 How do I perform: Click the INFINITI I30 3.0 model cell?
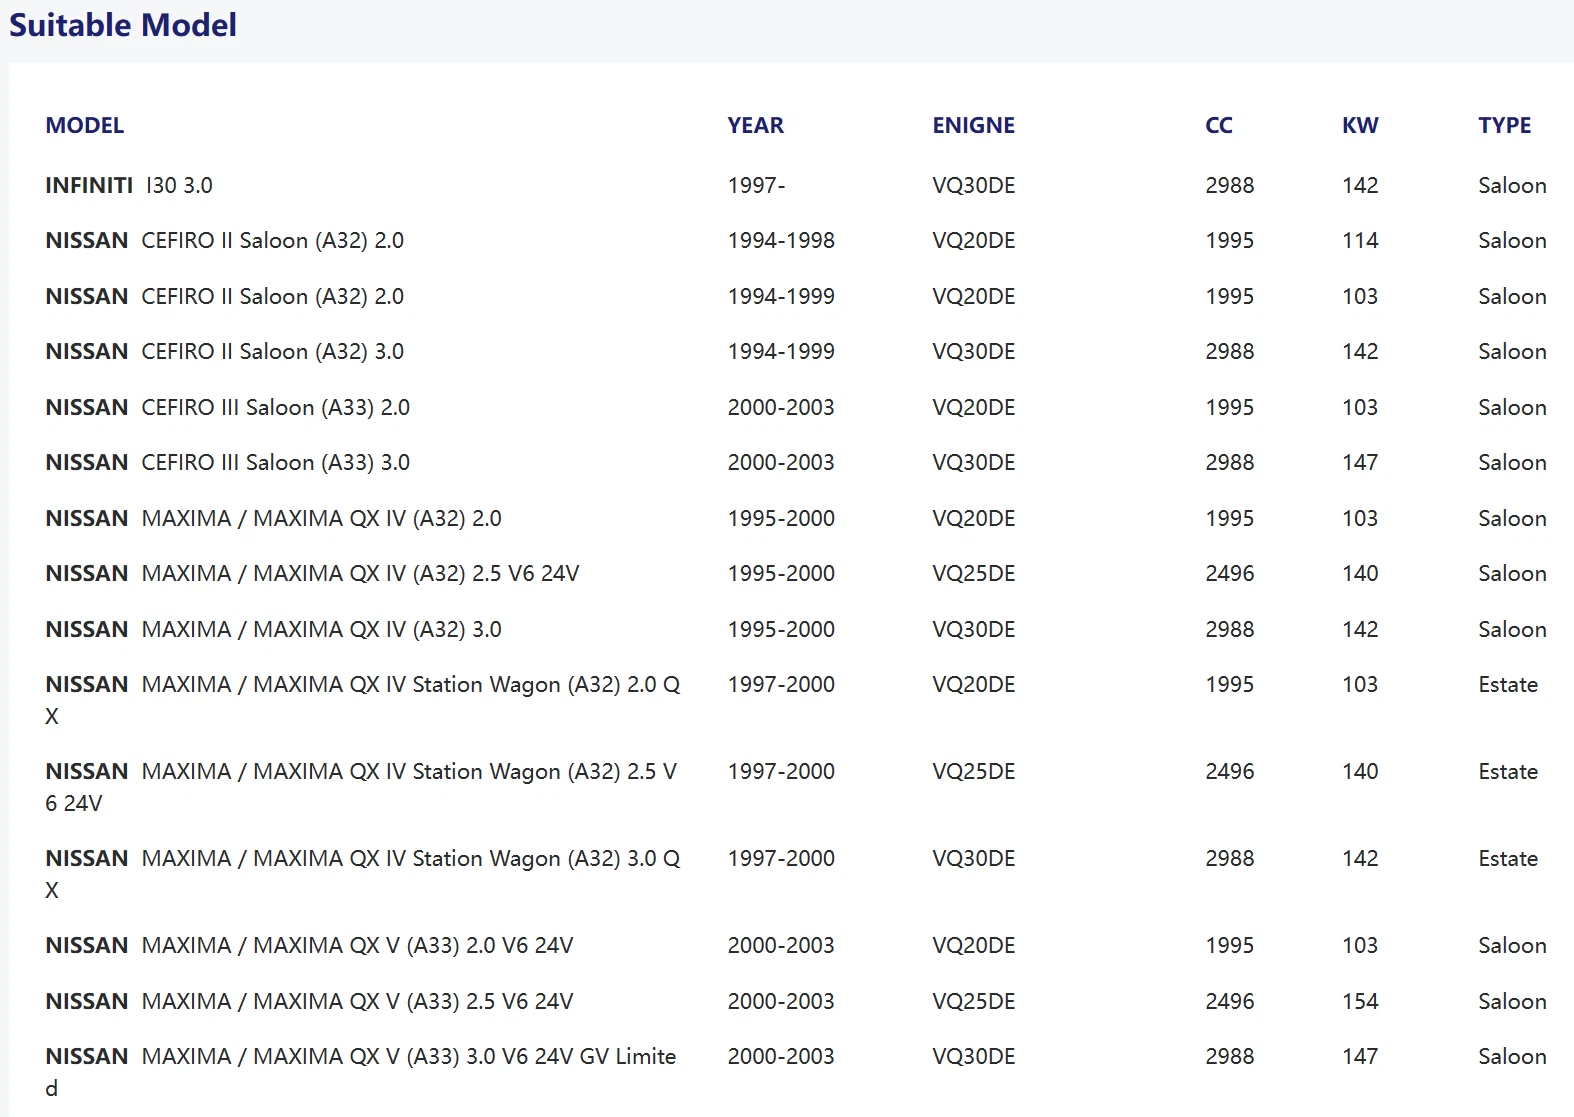pos(129,185)
